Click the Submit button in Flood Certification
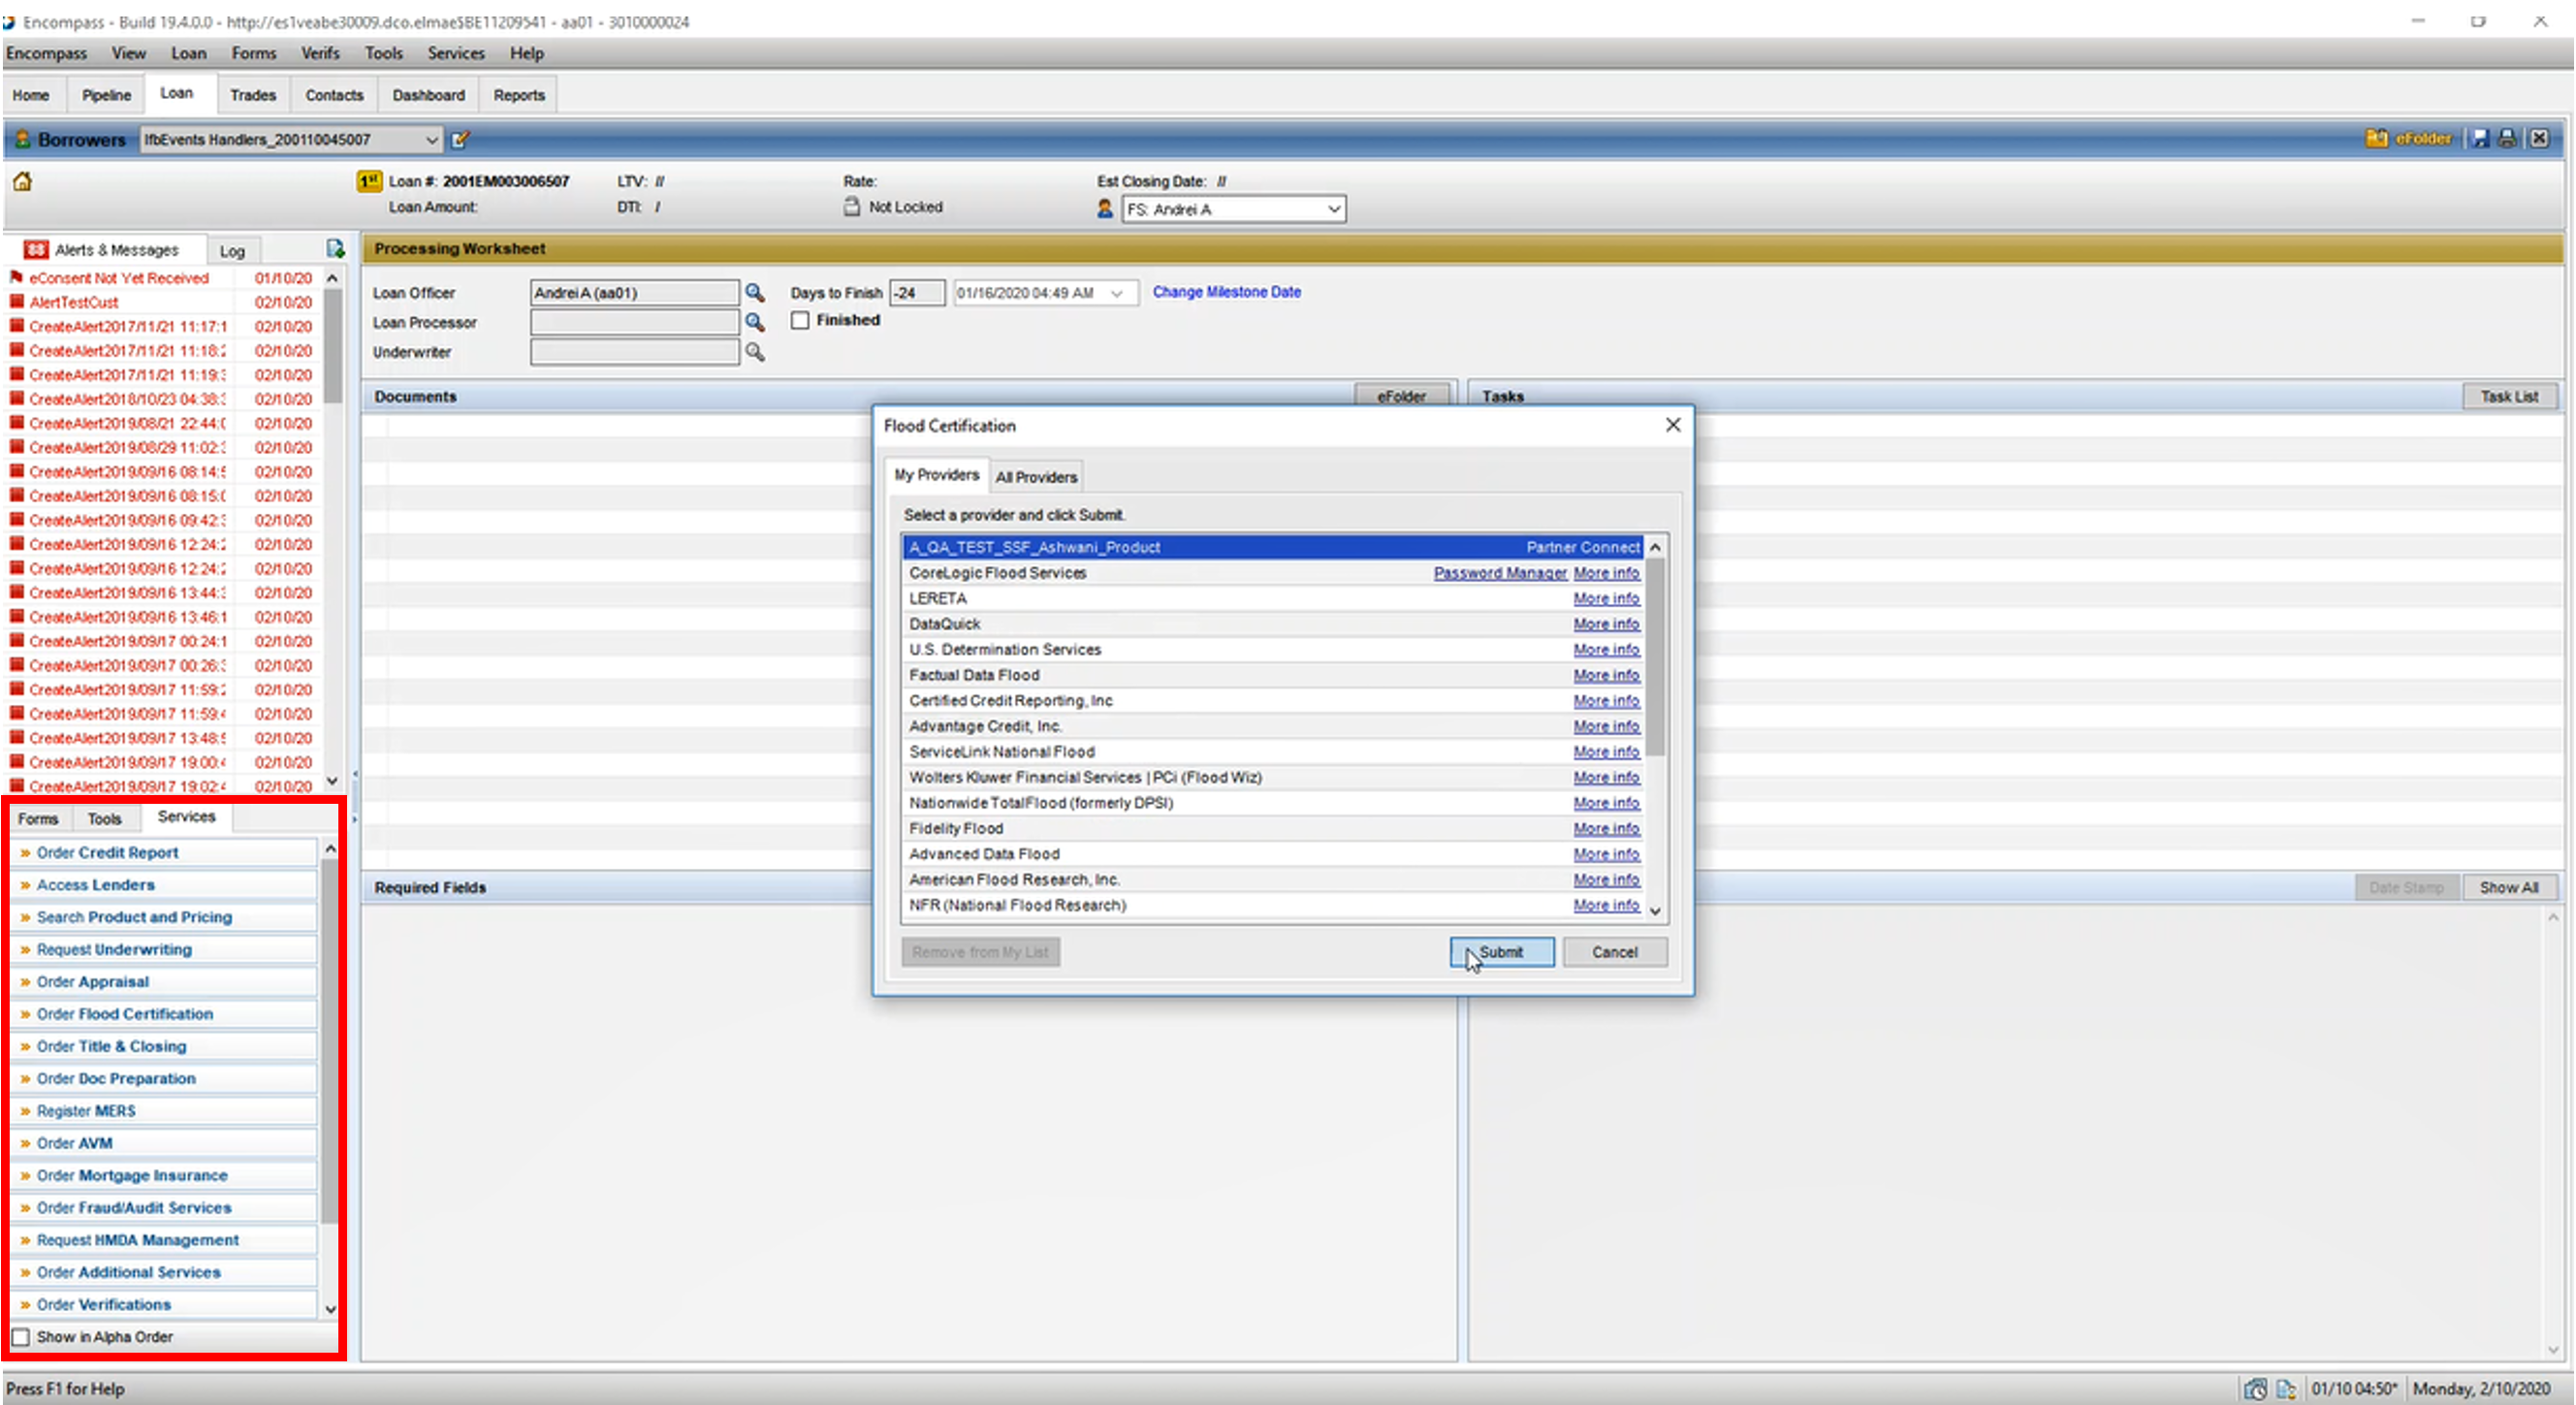2576x1405 pixels. (x=1501, y=952)
